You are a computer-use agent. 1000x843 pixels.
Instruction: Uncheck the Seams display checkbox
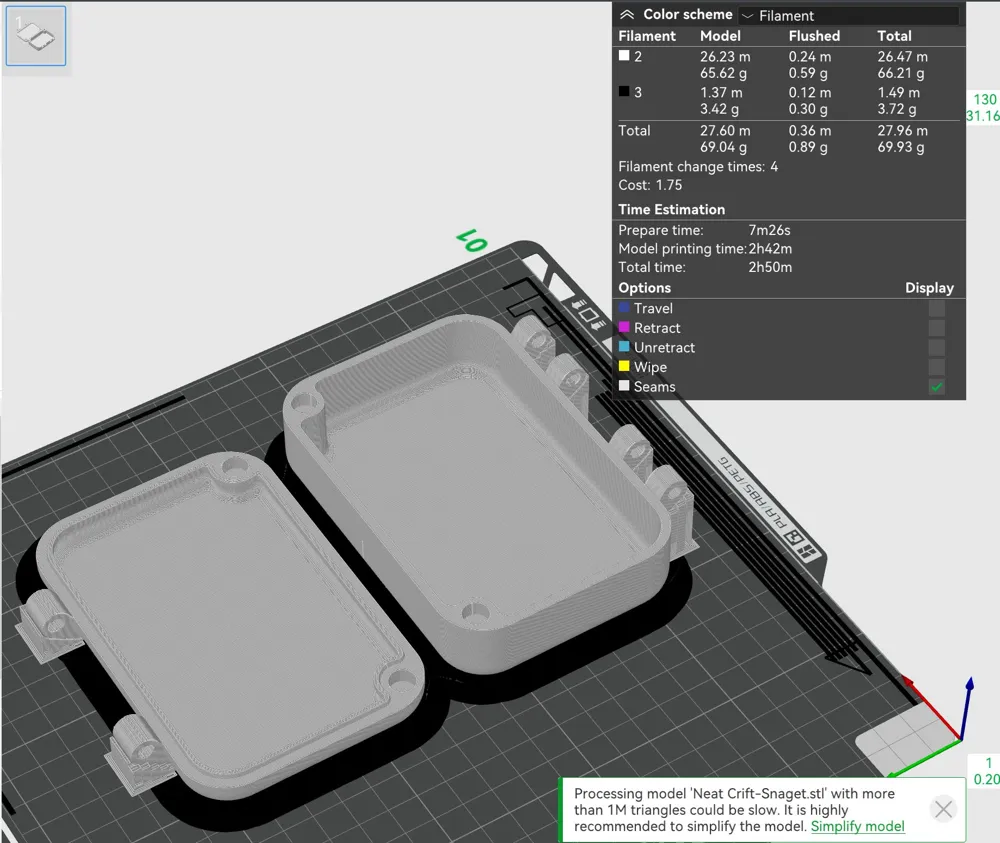pos(936,387)
